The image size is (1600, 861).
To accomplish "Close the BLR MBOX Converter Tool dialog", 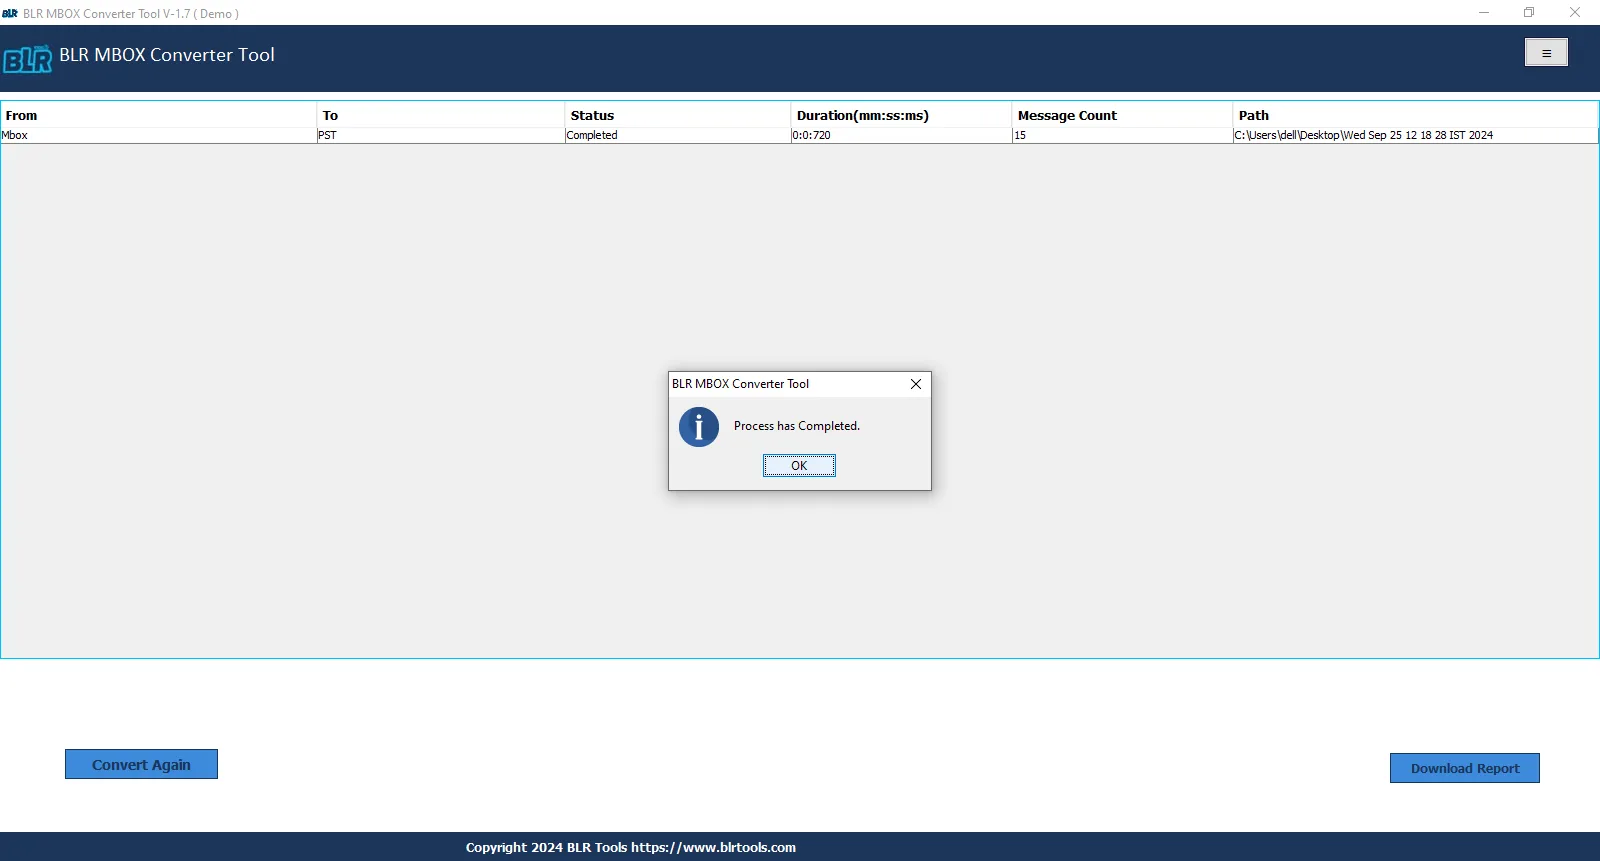I will click(x=915, y=384).
